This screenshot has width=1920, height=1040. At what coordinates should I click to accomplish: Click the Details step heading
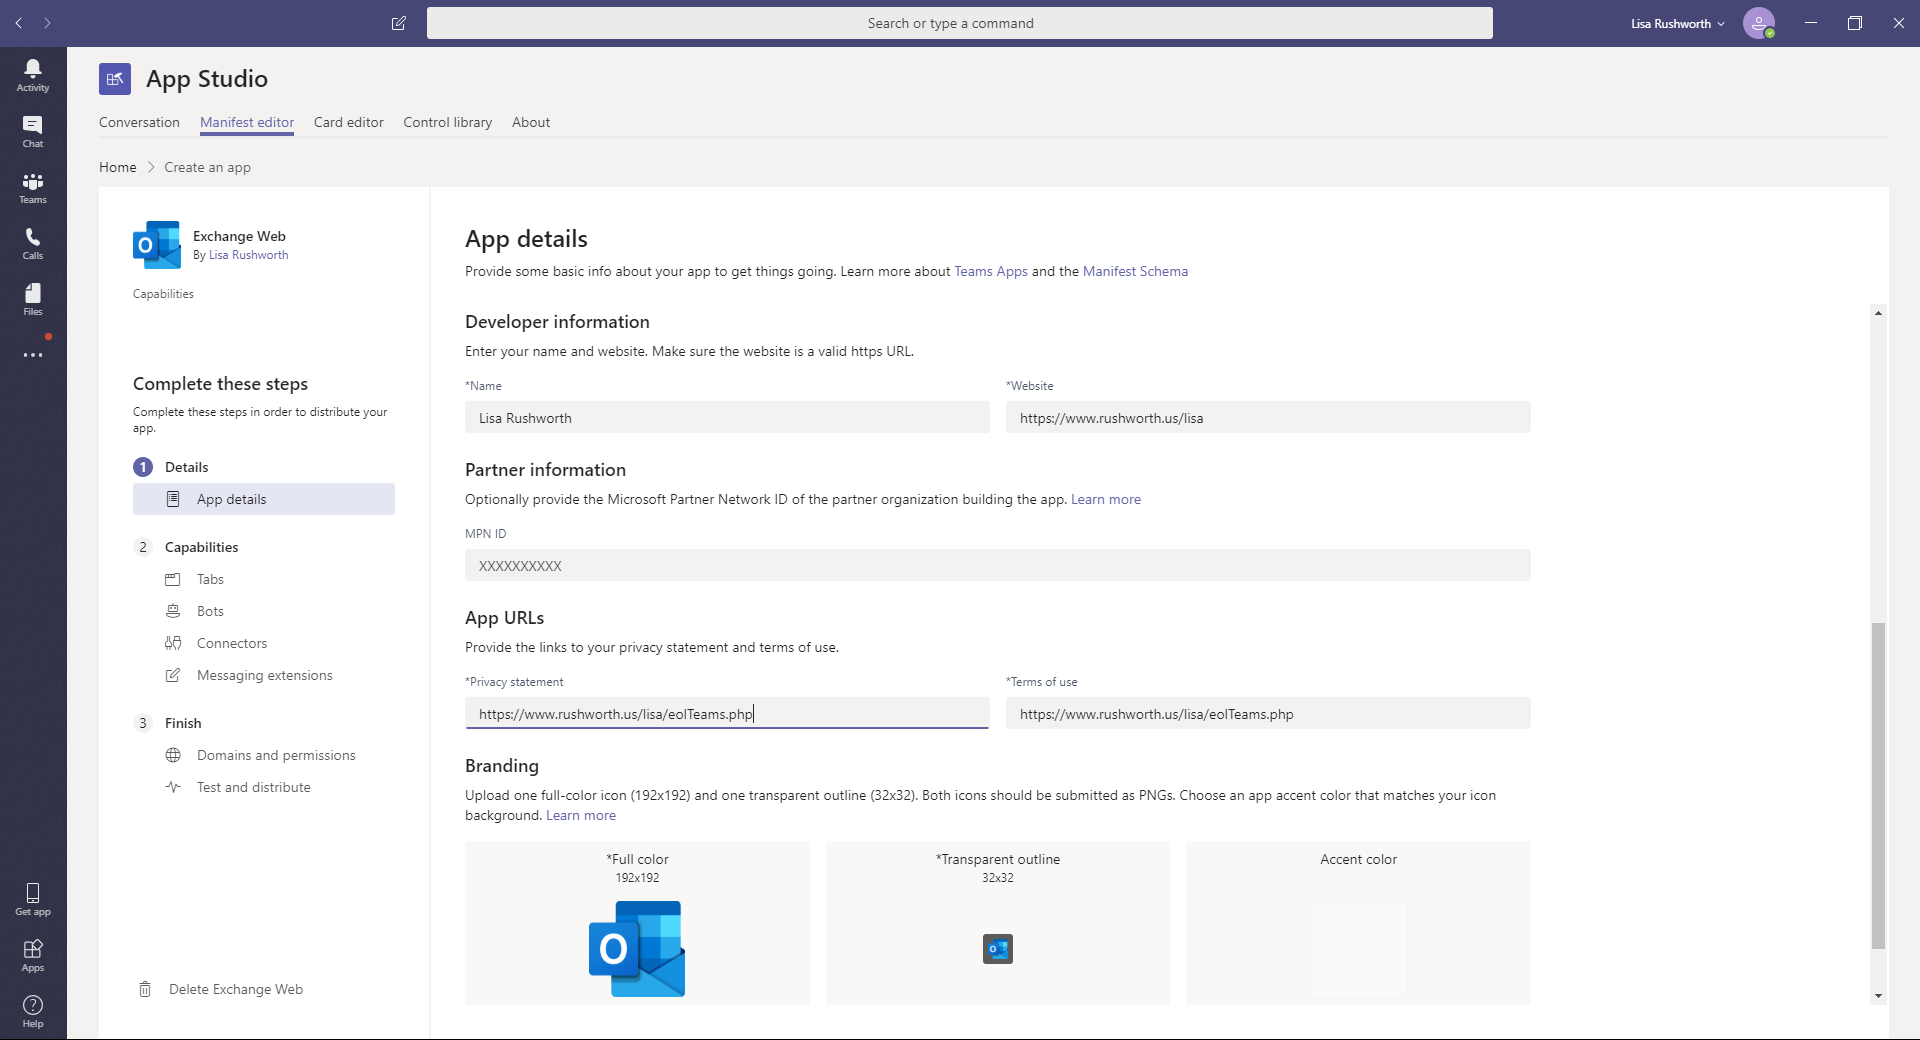pos(187,467)
